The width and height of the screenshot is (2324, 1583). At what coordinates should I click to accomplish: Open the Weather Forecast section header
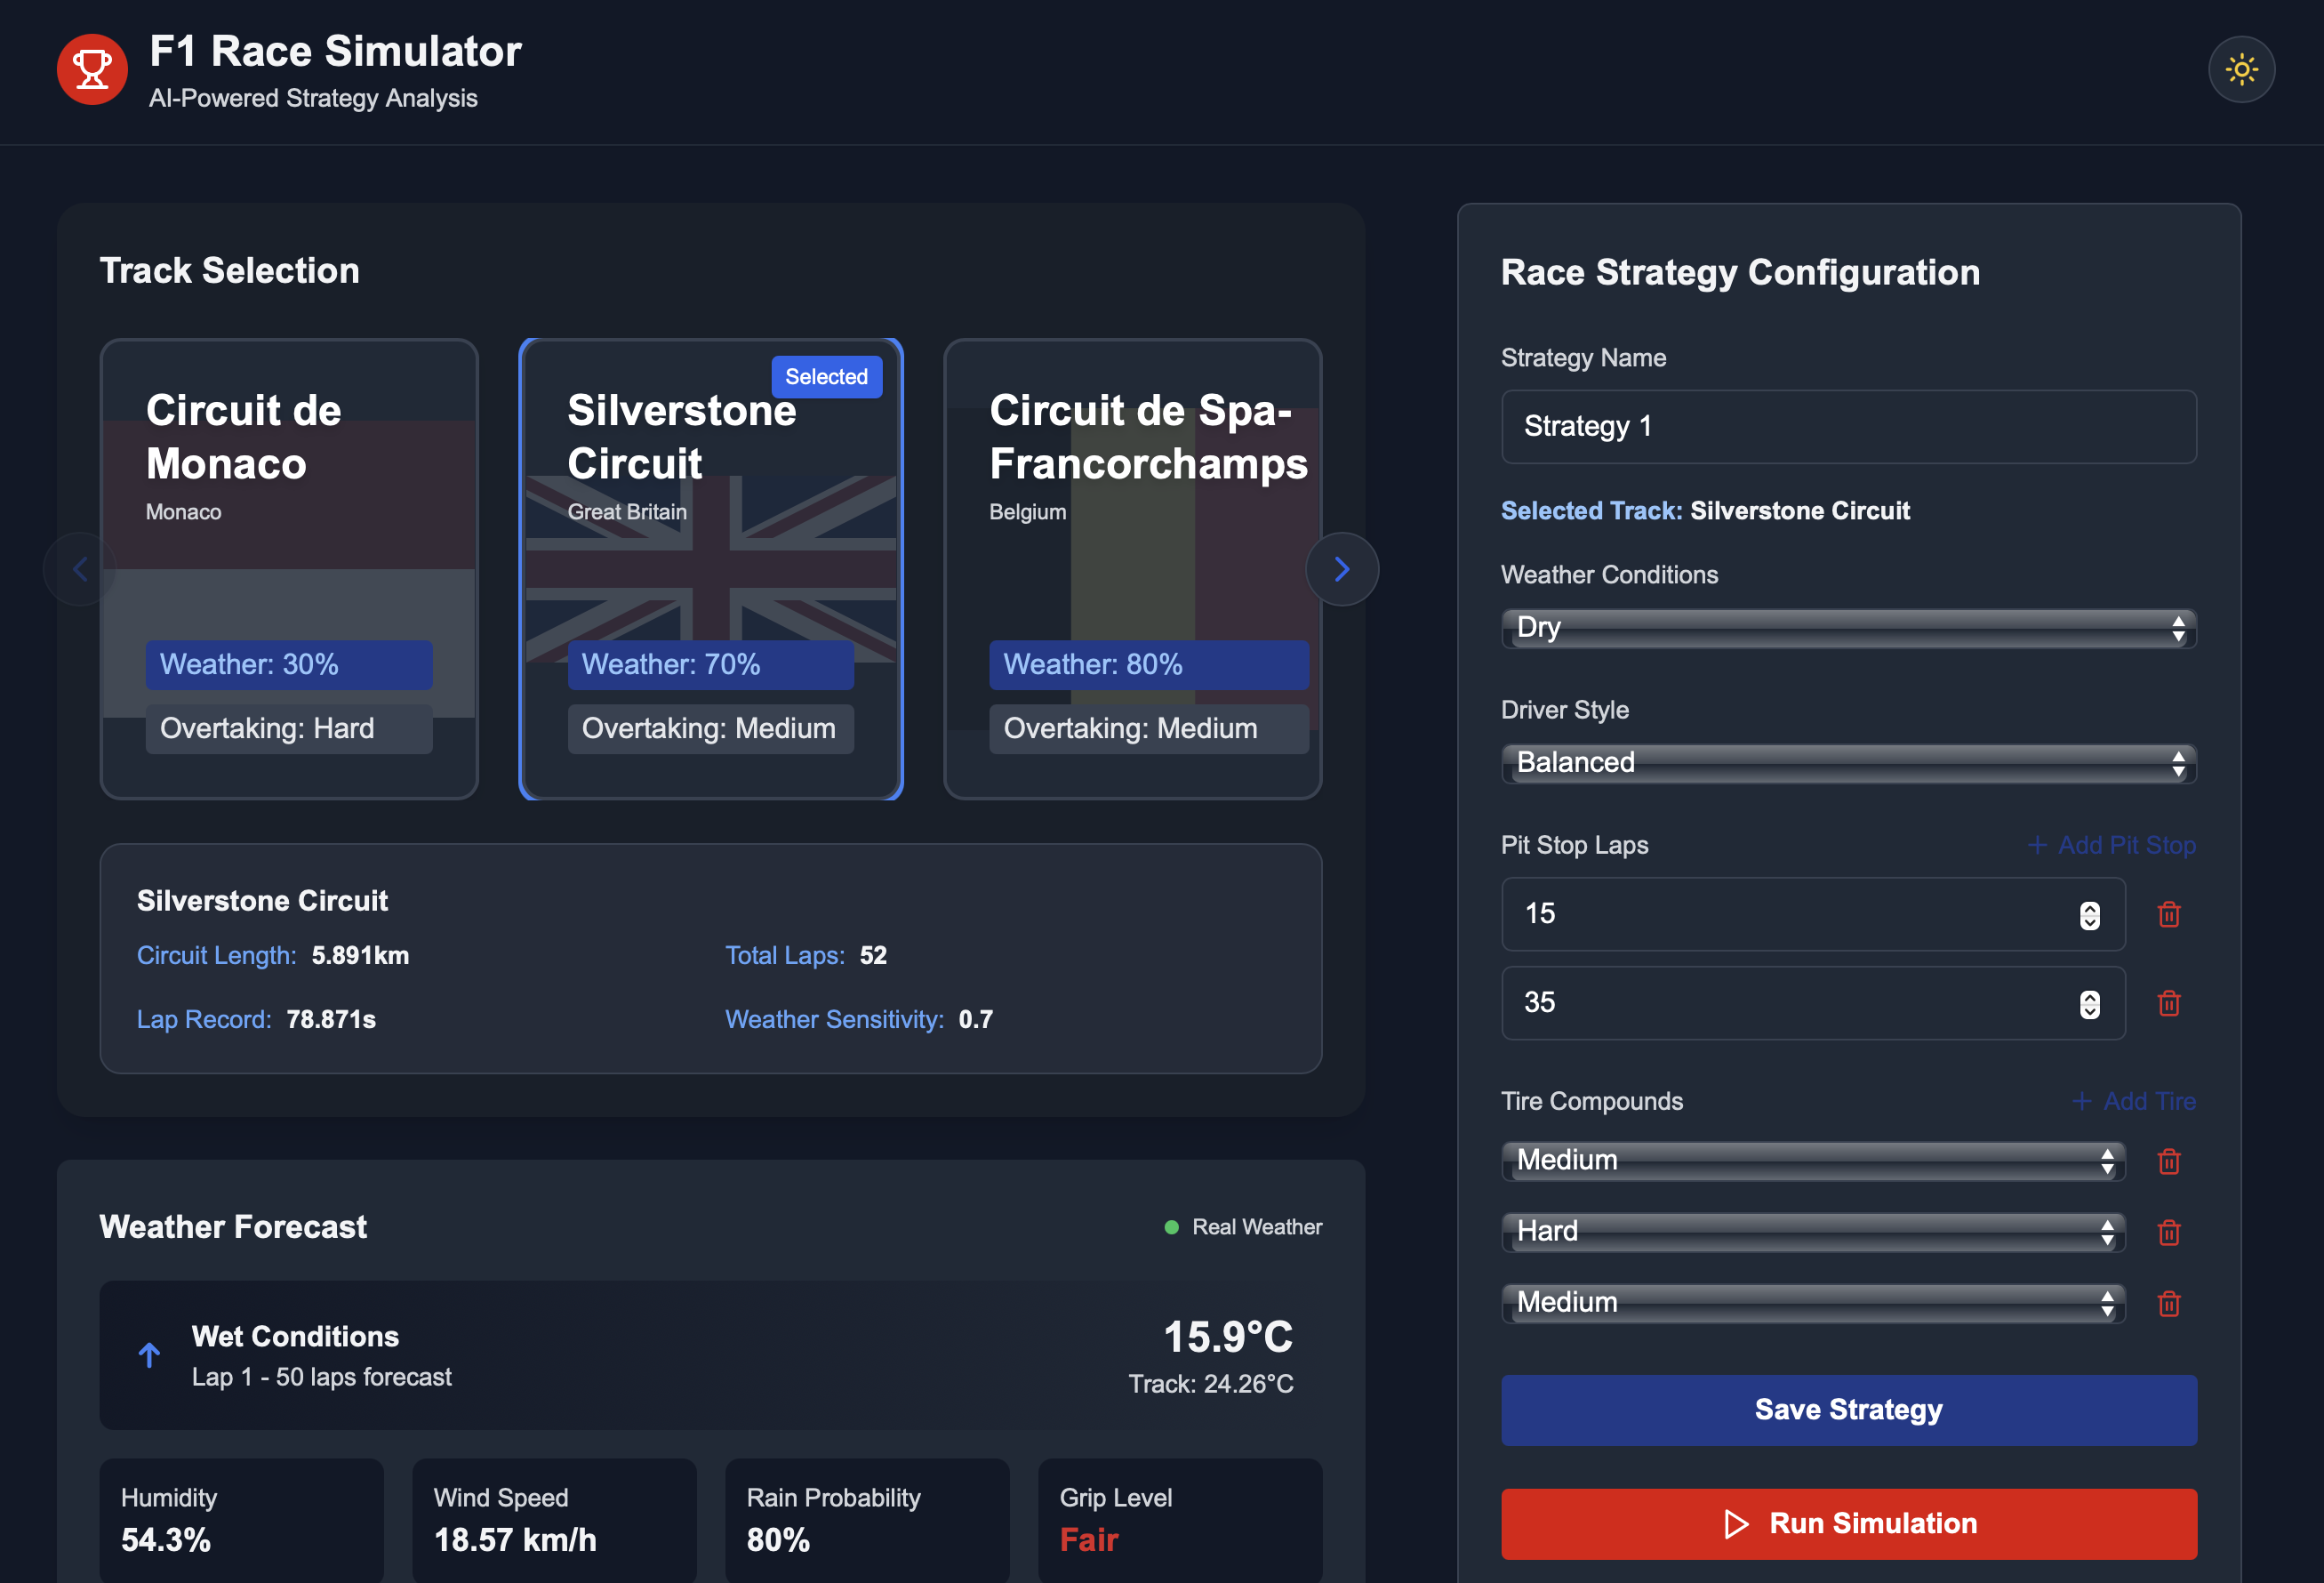coord(233,1227)
